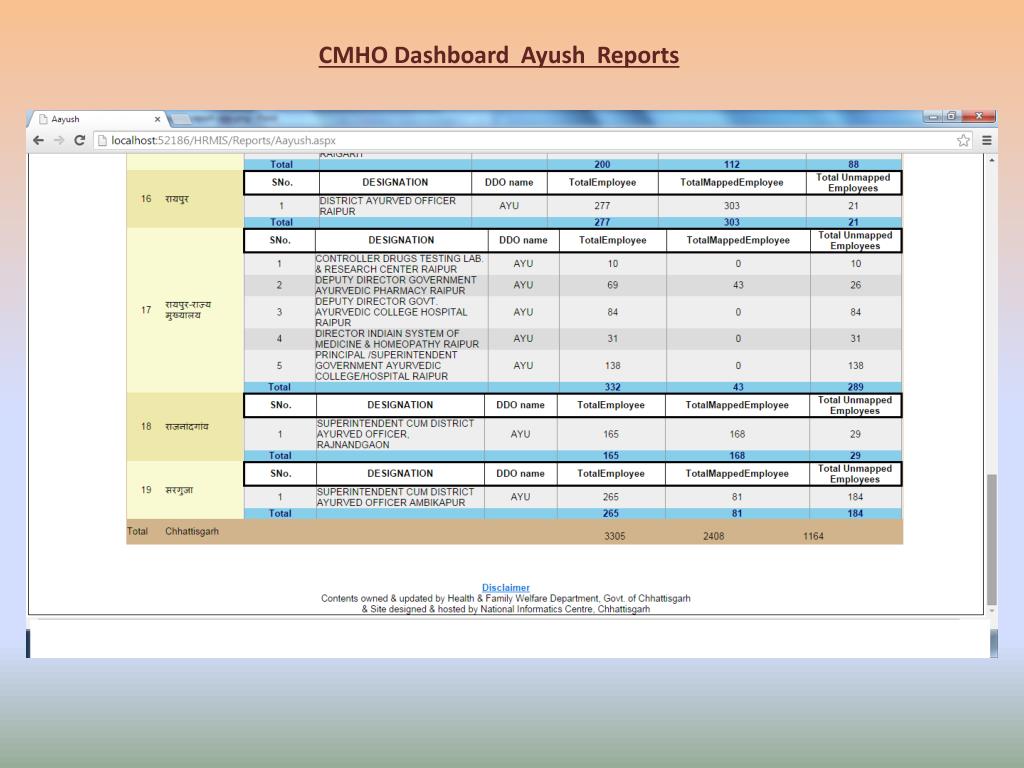Click the CMHO Dashboard Ayush Reports heading
Image resolution: width=1024 pixels, height=768 pixels.
(x=499, y=56)
